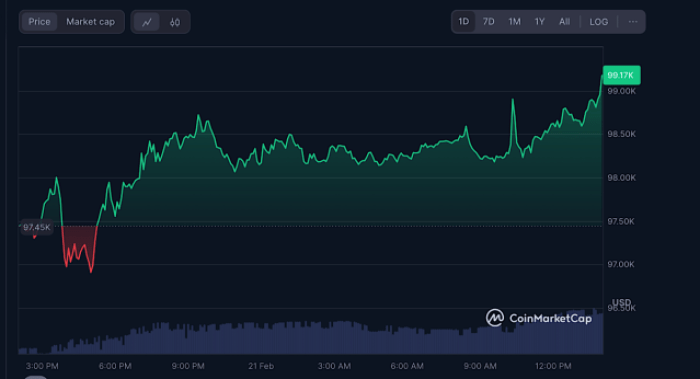Click the 99.17K current price label
The image size is (700, 379).
[x=621, y=75]
